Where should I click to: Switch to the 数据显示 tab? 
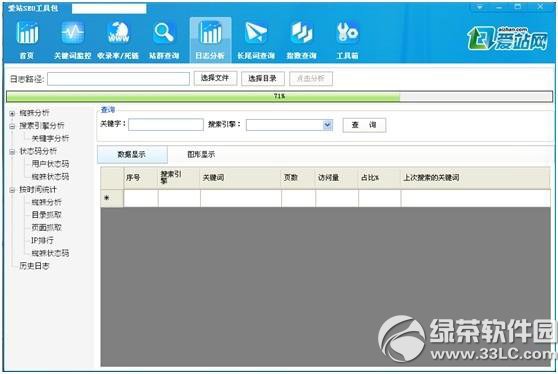[x=132, y=154]
